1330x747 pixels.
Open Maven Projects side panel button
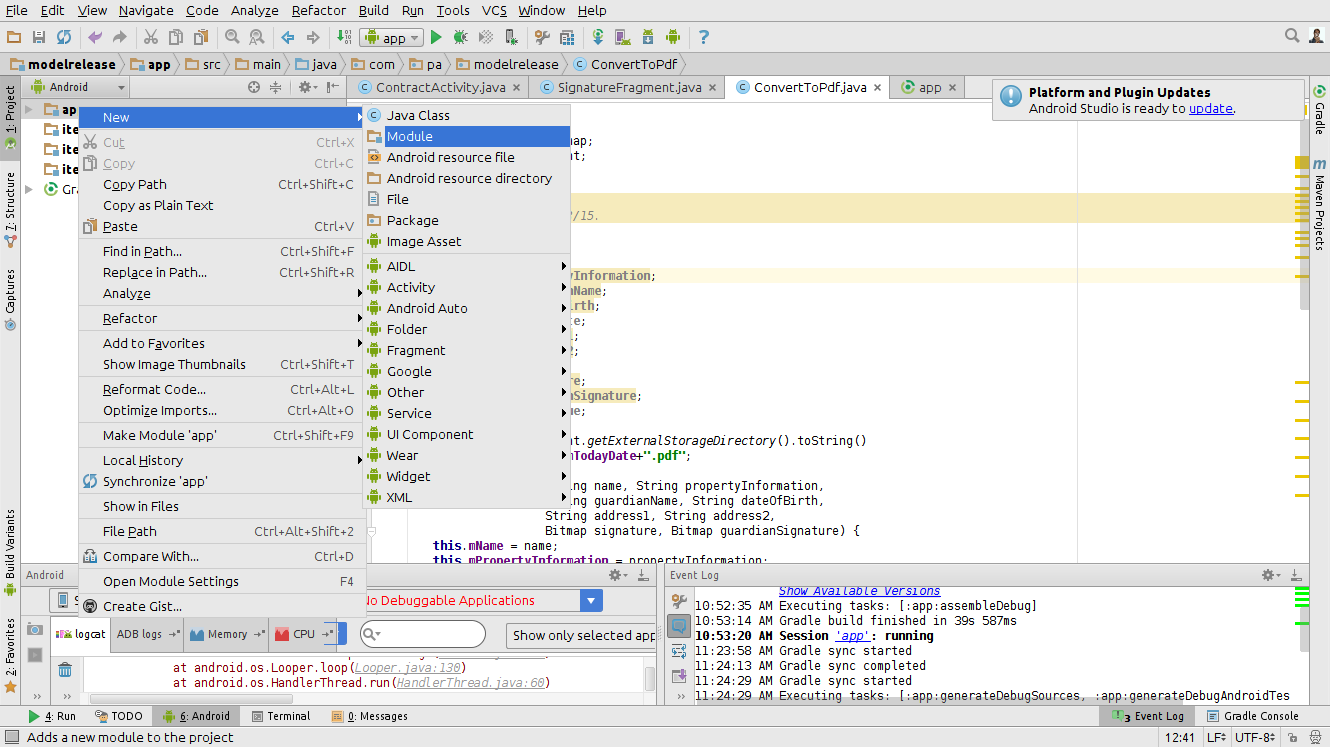click(x=1319, y=203)
